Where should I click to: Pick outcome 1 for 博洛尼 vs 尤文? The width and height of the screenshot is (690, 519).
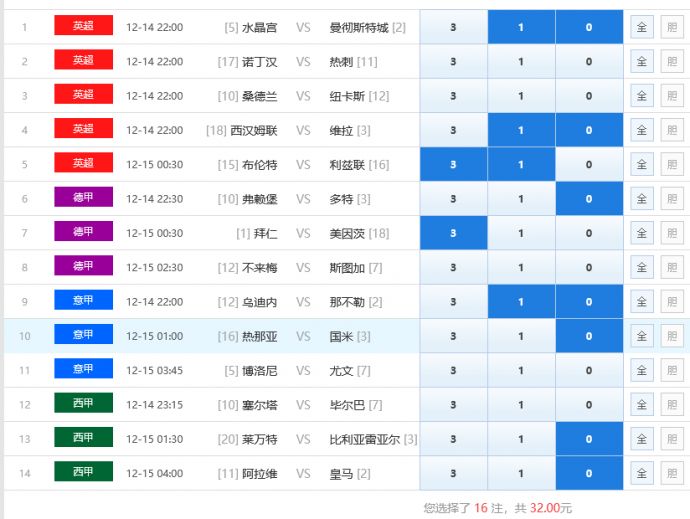coord(521,371)
